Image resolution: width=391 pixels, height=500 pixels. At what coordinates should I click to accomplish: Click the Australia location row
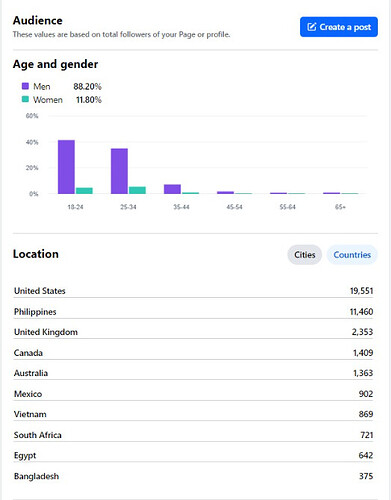point(193,373)
